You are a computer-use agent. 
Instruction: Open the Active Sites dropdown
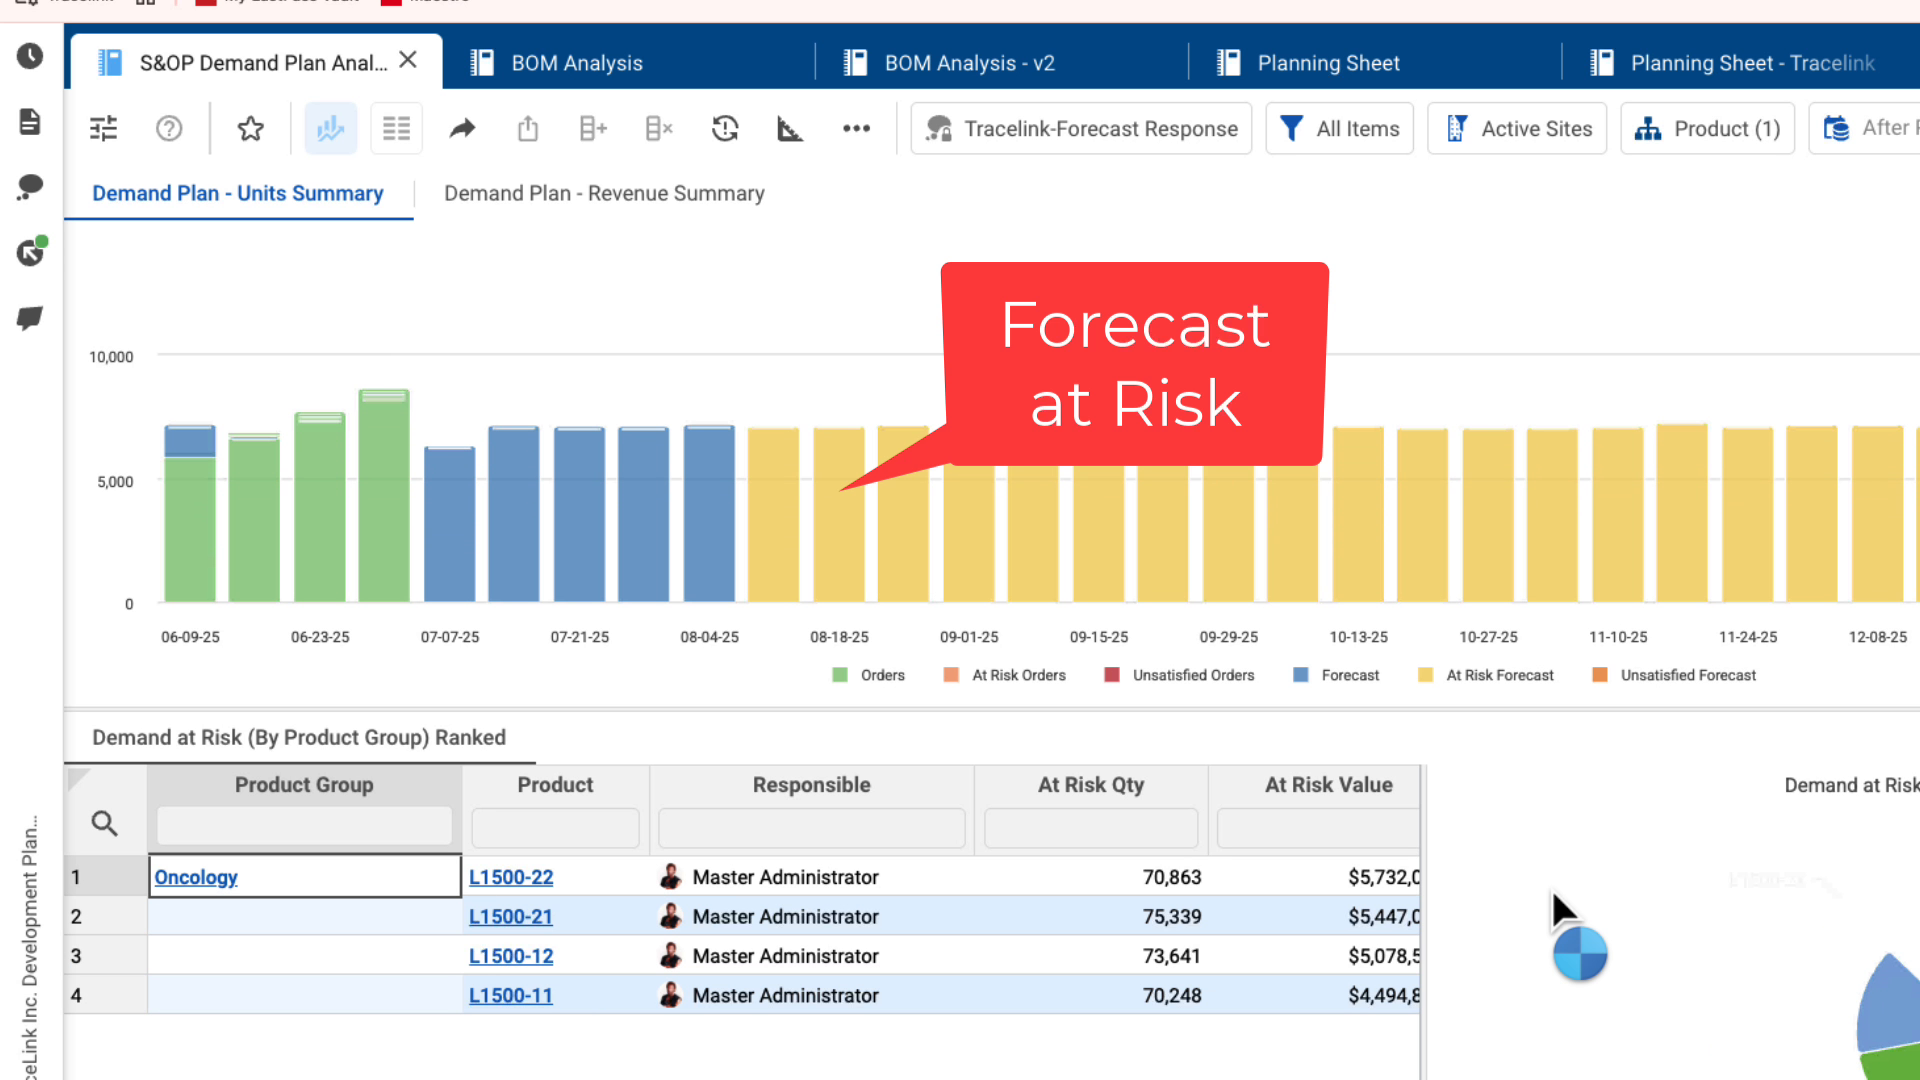coord(1516,128)
